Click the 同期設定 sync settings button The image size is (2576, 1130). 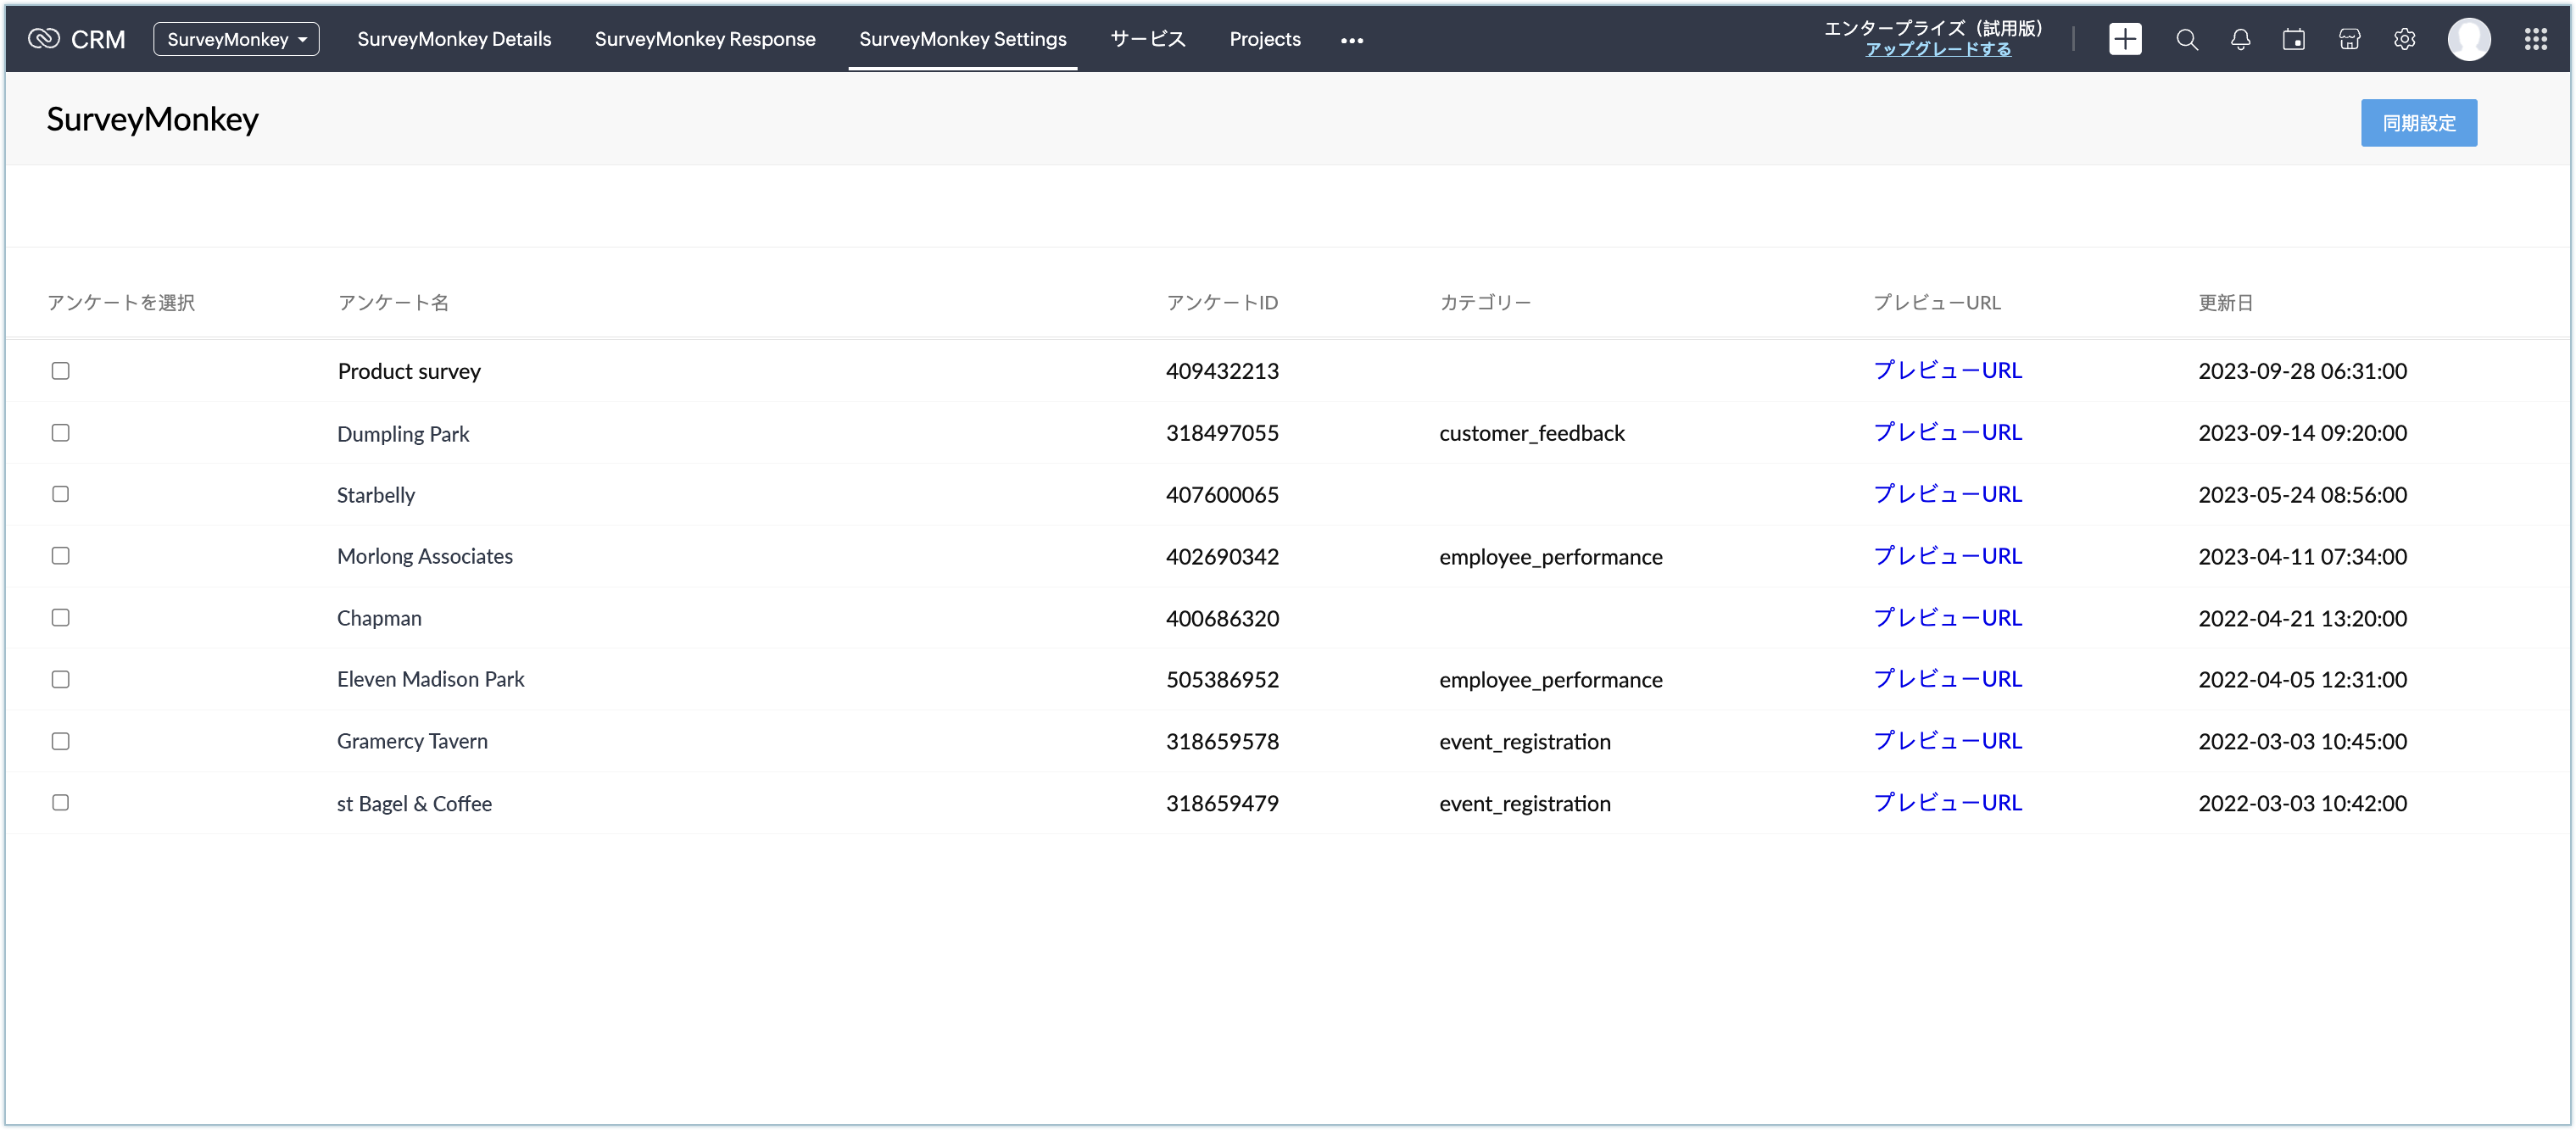coord(2418,123)
